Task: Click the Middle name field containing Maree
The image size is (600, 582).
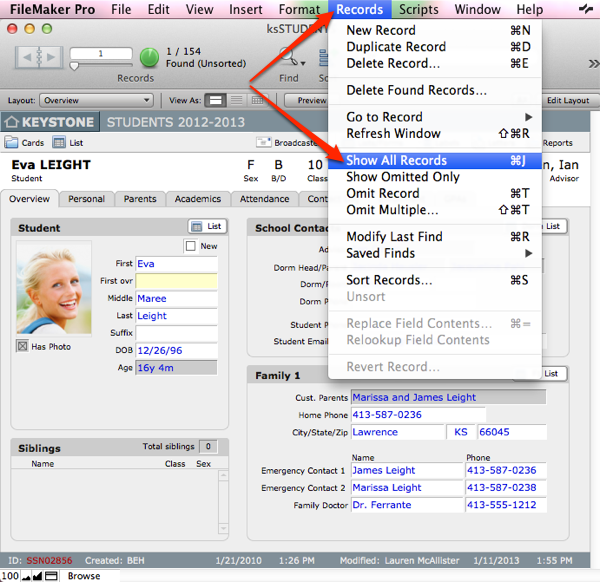Action: click(176, 298)
